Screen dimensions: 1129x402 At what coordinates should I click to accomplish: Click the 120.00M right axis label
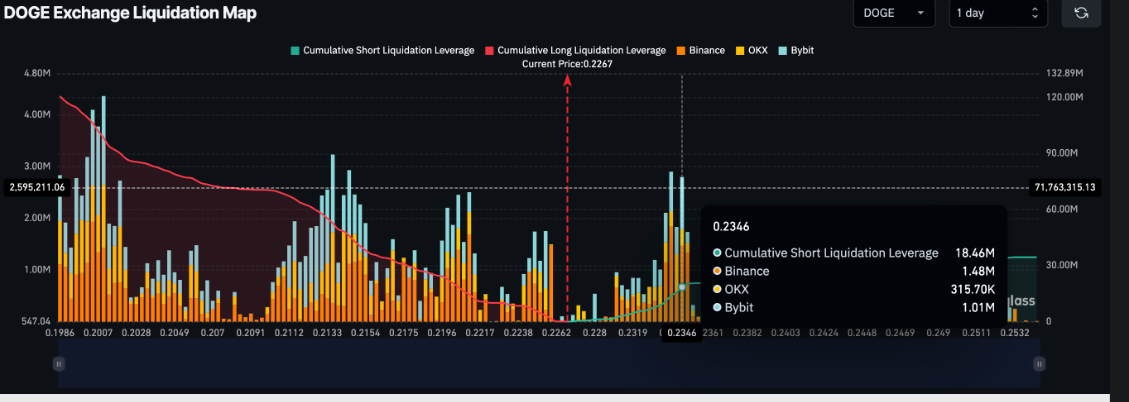coord(1063,97)
